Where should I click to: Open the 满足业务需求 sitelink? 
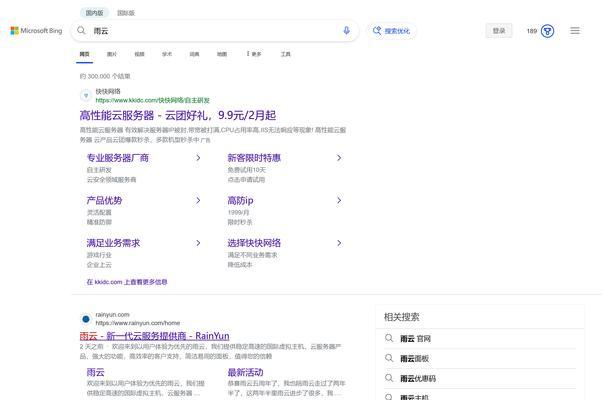click(113, 243)
